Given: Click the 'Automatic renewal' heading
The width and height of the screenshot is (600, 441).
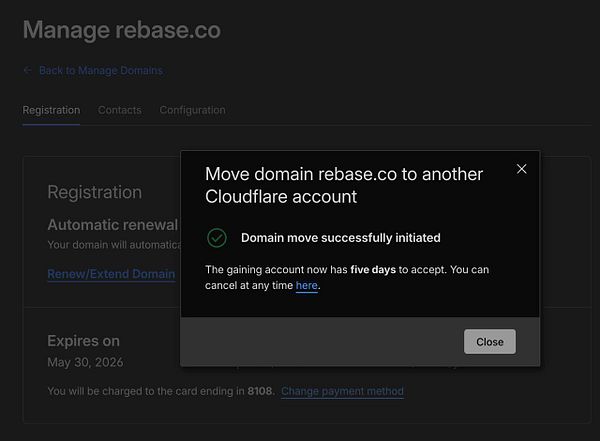Looking at the screenshot, I should point(113,225).
